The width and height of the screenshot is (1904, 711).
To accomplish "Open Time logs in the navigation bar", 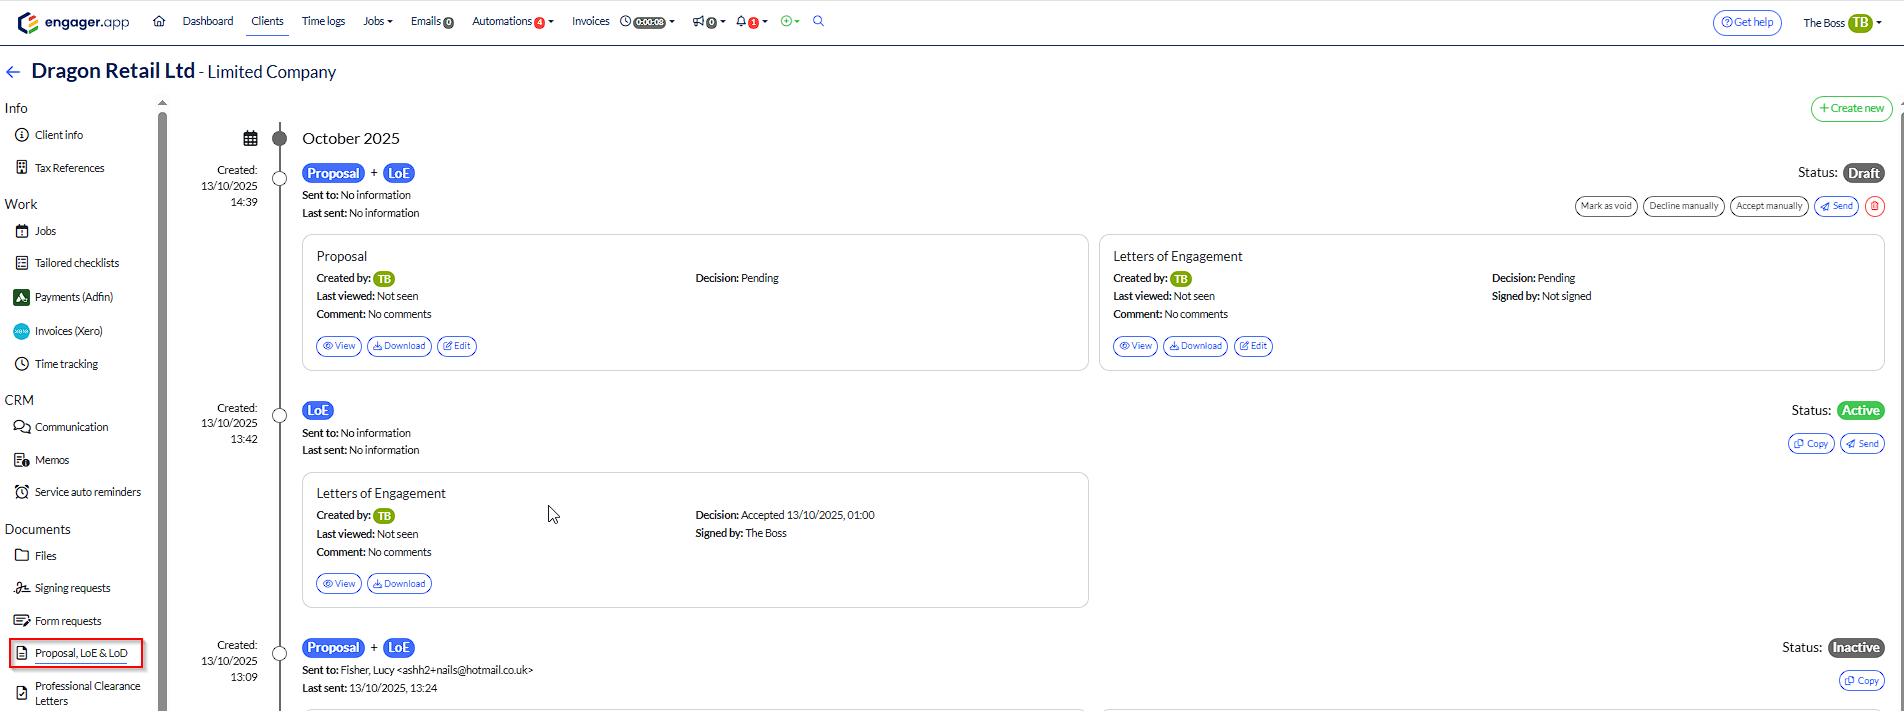I will (x=323, y=21).
